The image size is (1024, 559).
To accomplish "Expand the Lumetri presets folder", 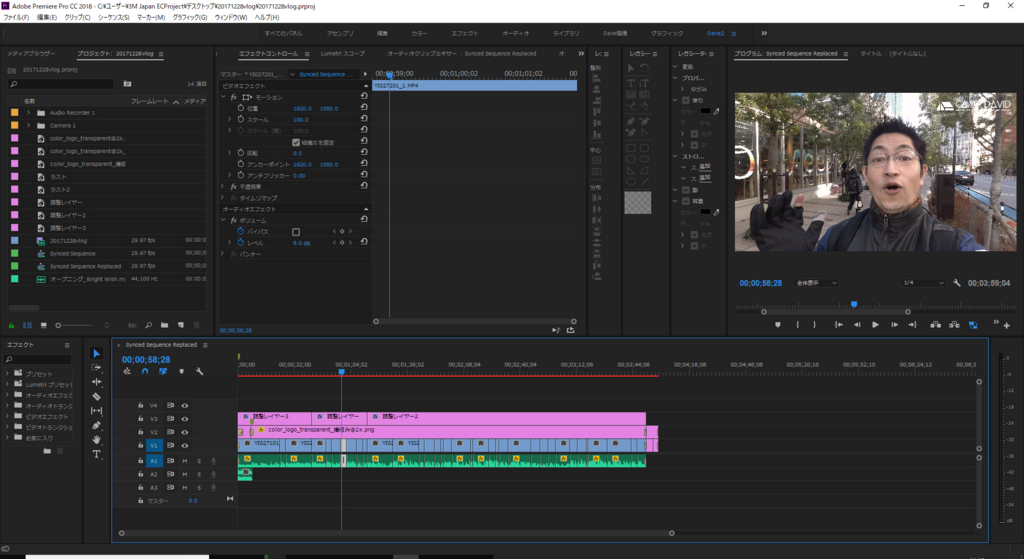I will (7, 384).
